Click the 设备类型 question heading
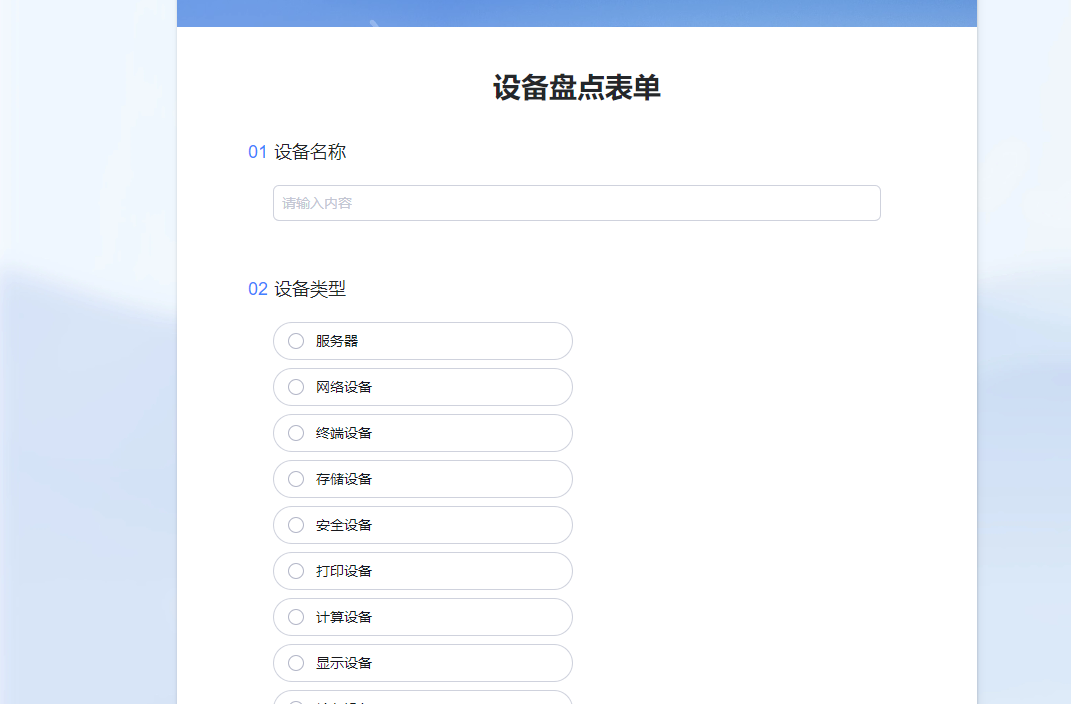 (x=310, y=289)
